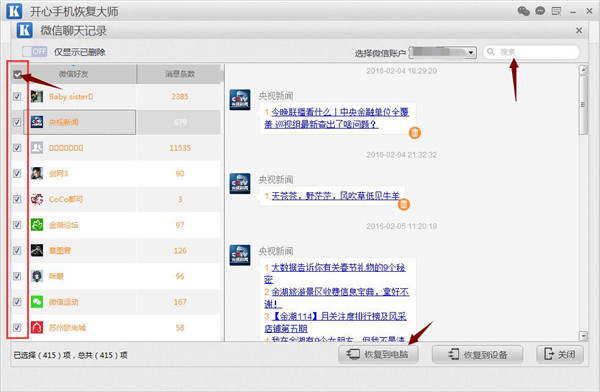Click 微信运动 green avatar

tap(37, 302)
